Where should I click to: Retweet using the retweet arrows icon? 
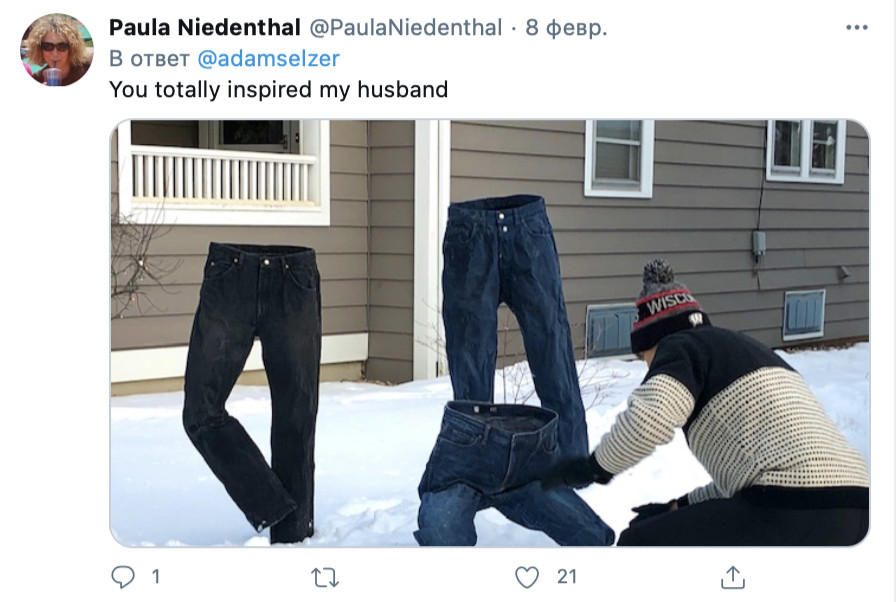325,577
